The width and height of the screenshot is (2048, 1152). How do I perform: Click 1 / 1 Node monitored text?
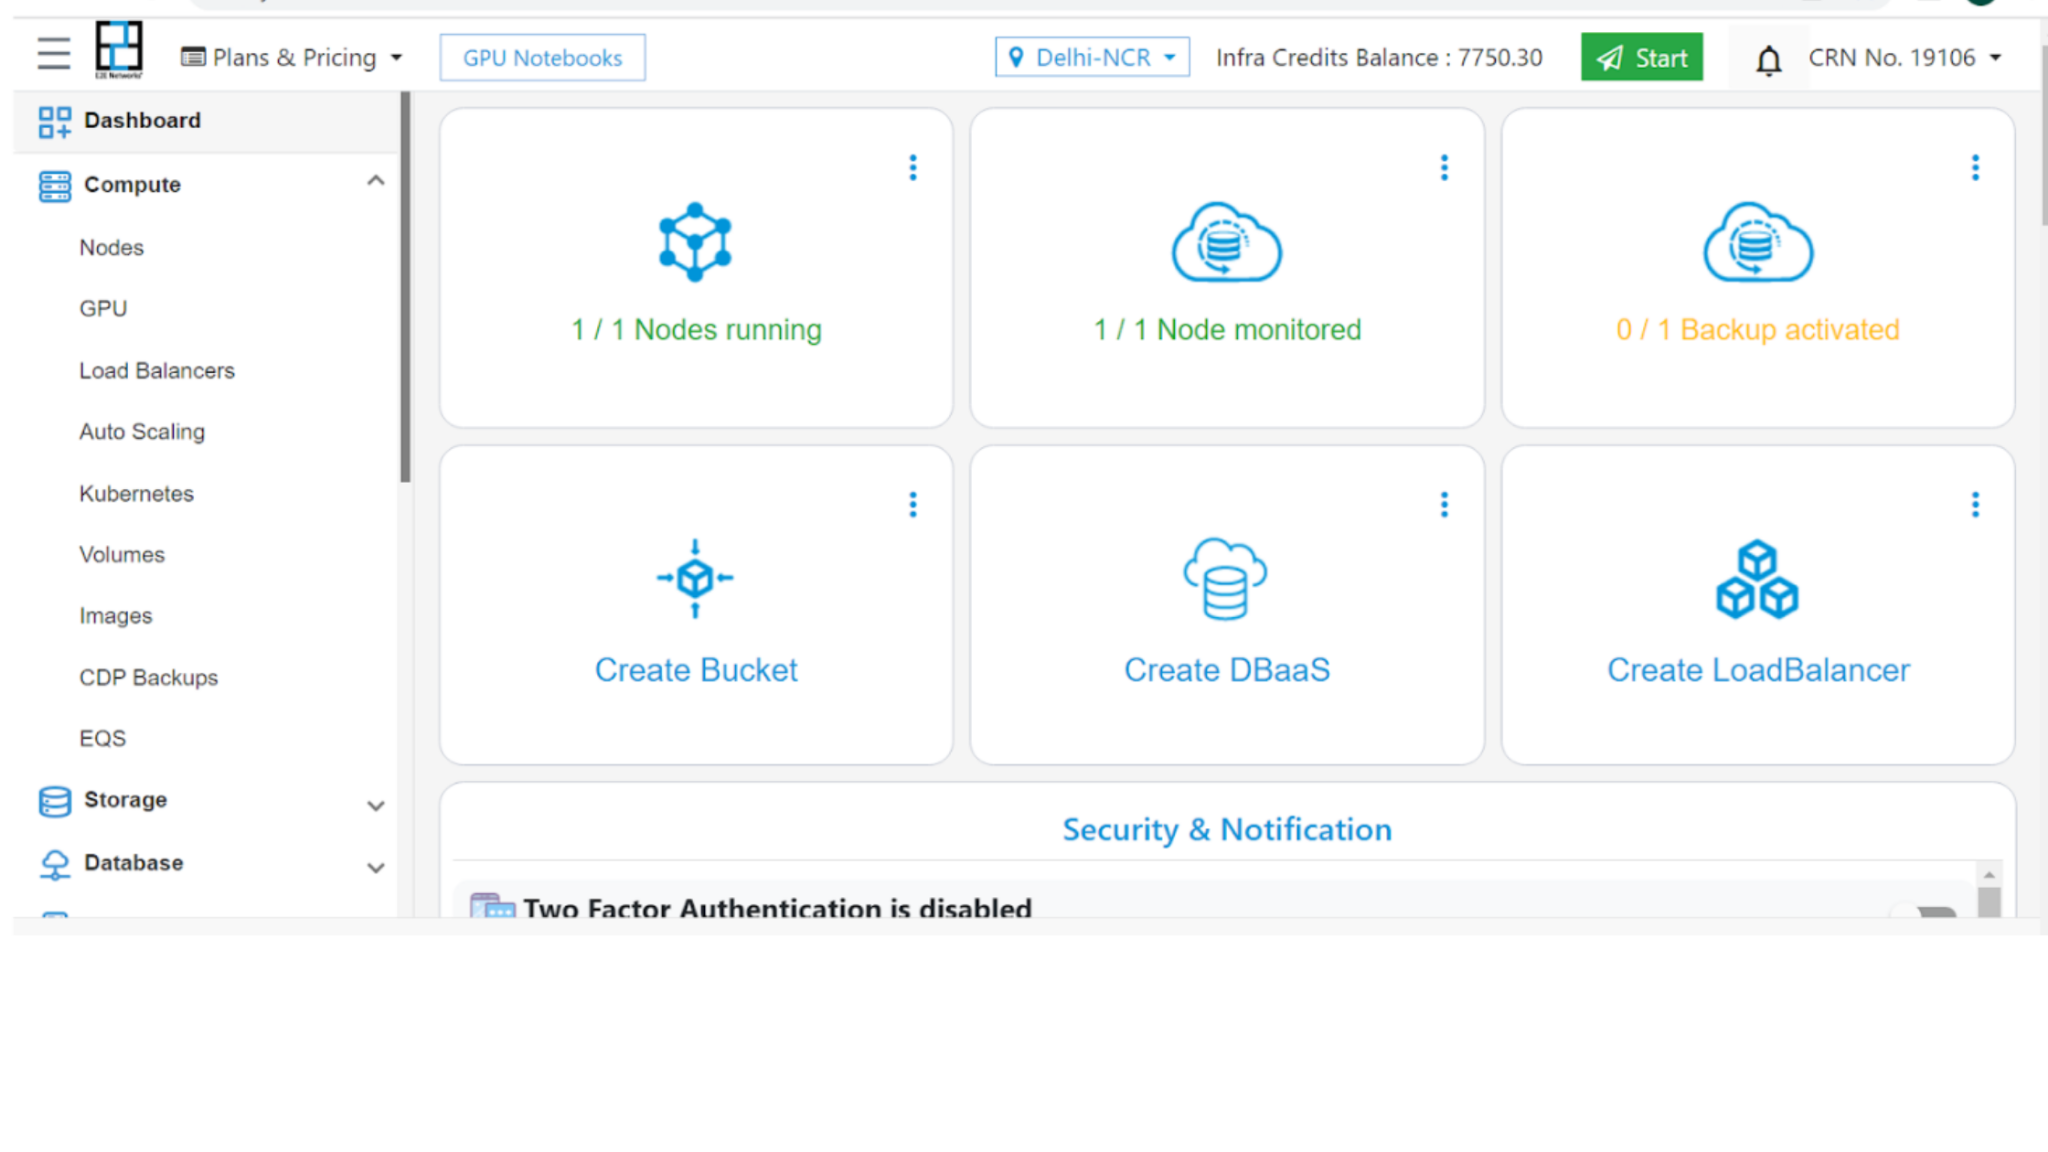point(1227,330)
